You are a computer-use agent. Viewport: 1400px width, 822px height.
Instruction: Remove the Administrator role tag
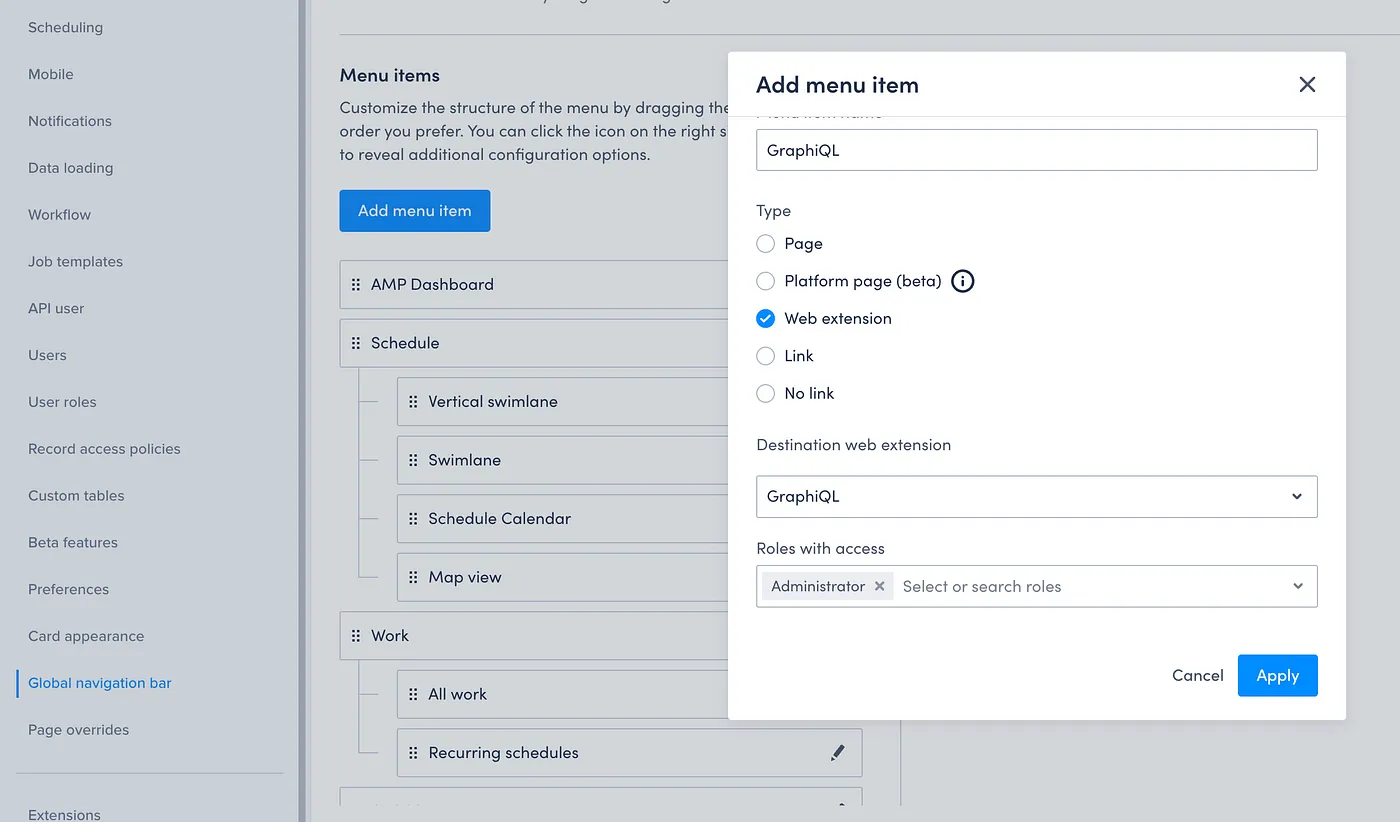tap(879, 587)
